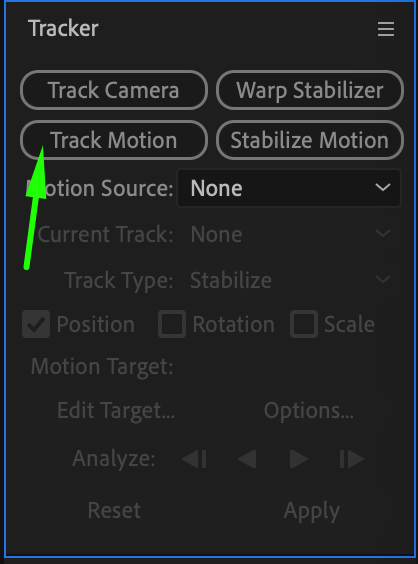
Task: Enable the Rotation checkbox
Action: [172, 324]
